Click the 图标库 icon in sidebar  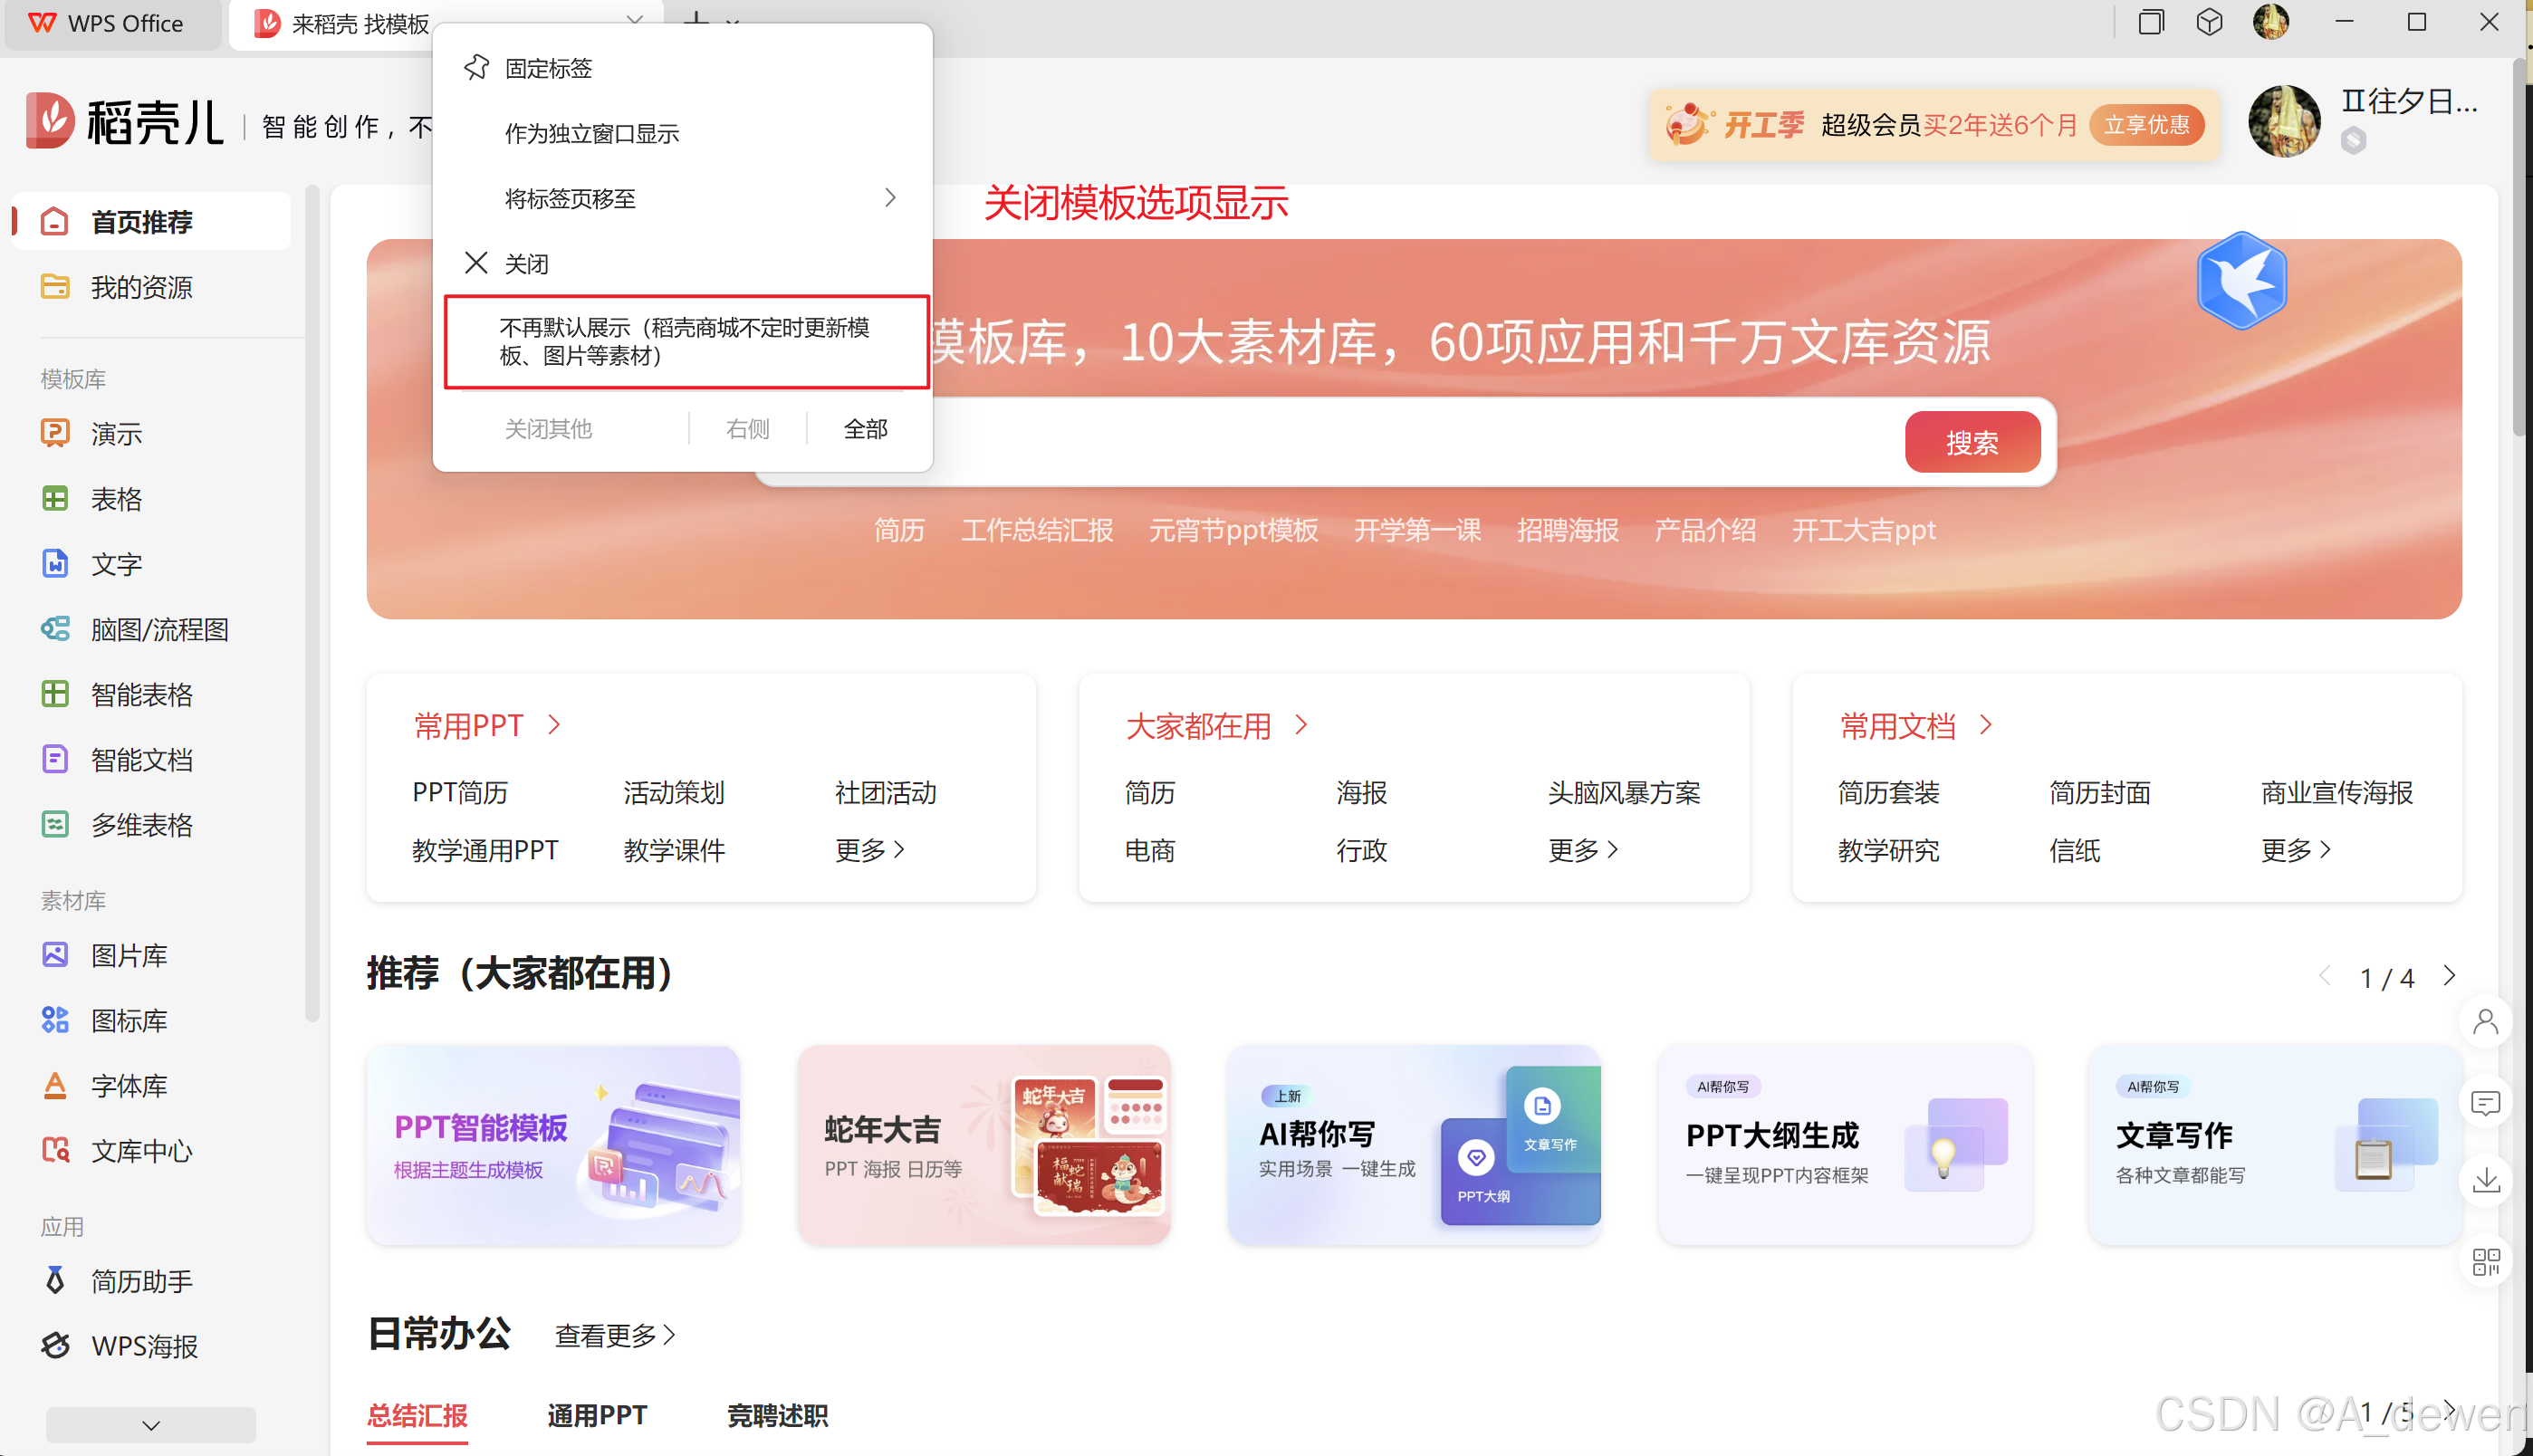tap(55, 1020)
